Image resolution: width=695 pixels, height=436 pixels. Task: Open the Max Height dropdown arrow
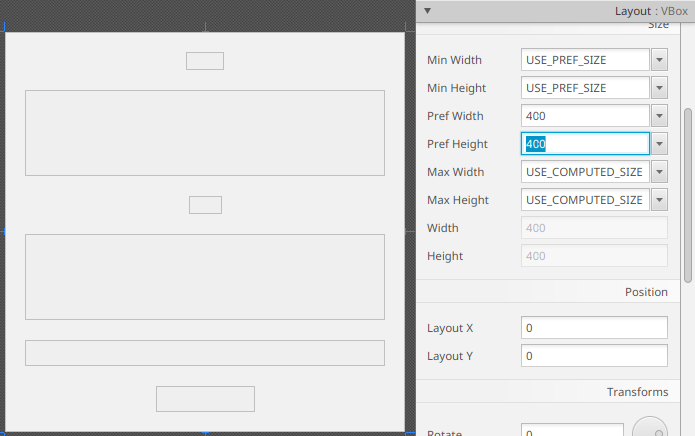659,200
